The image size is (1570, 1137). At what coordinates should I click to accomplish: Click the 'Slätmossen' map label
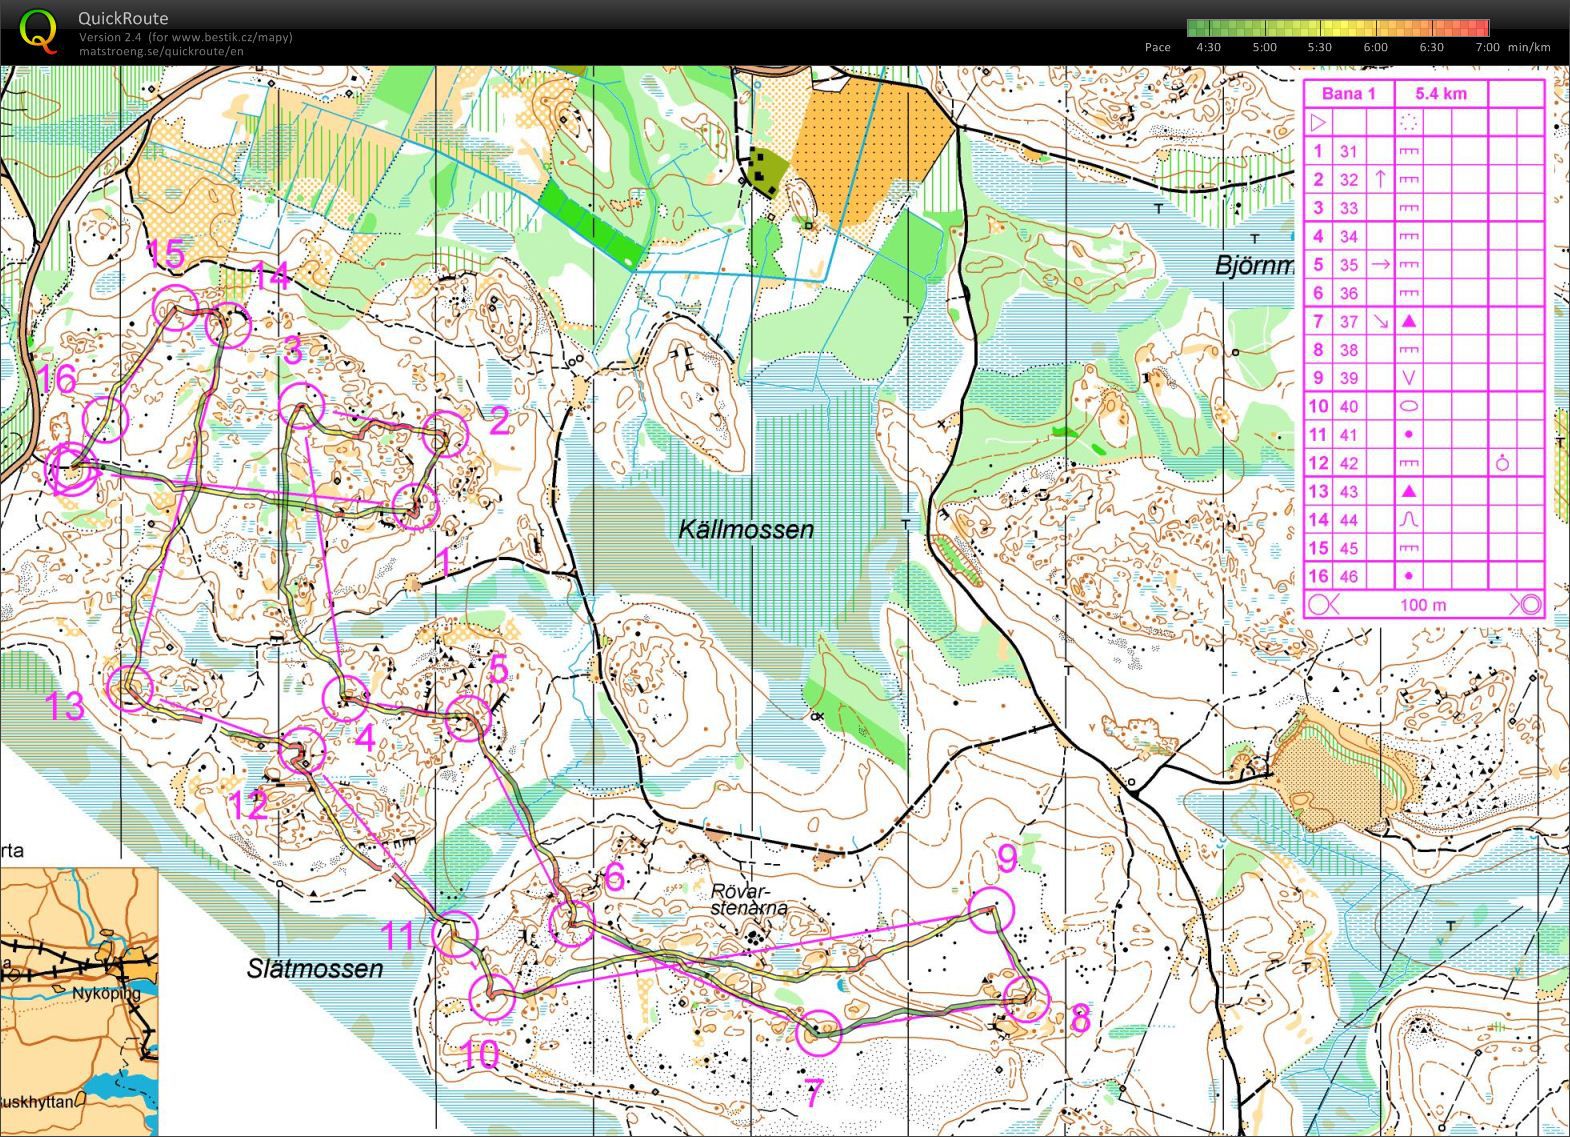click(x=315, y=968)
